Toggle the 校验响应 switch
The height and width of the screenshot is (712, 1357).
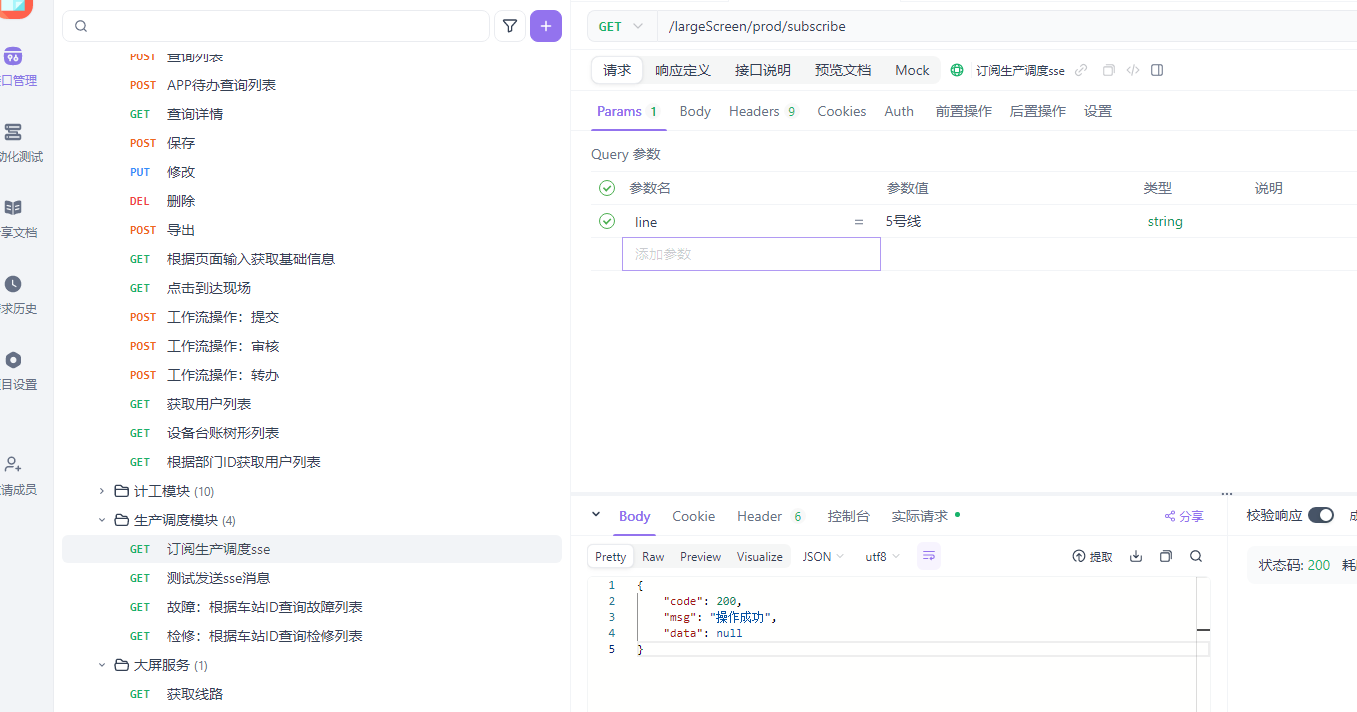click(x=1321, y=515)
